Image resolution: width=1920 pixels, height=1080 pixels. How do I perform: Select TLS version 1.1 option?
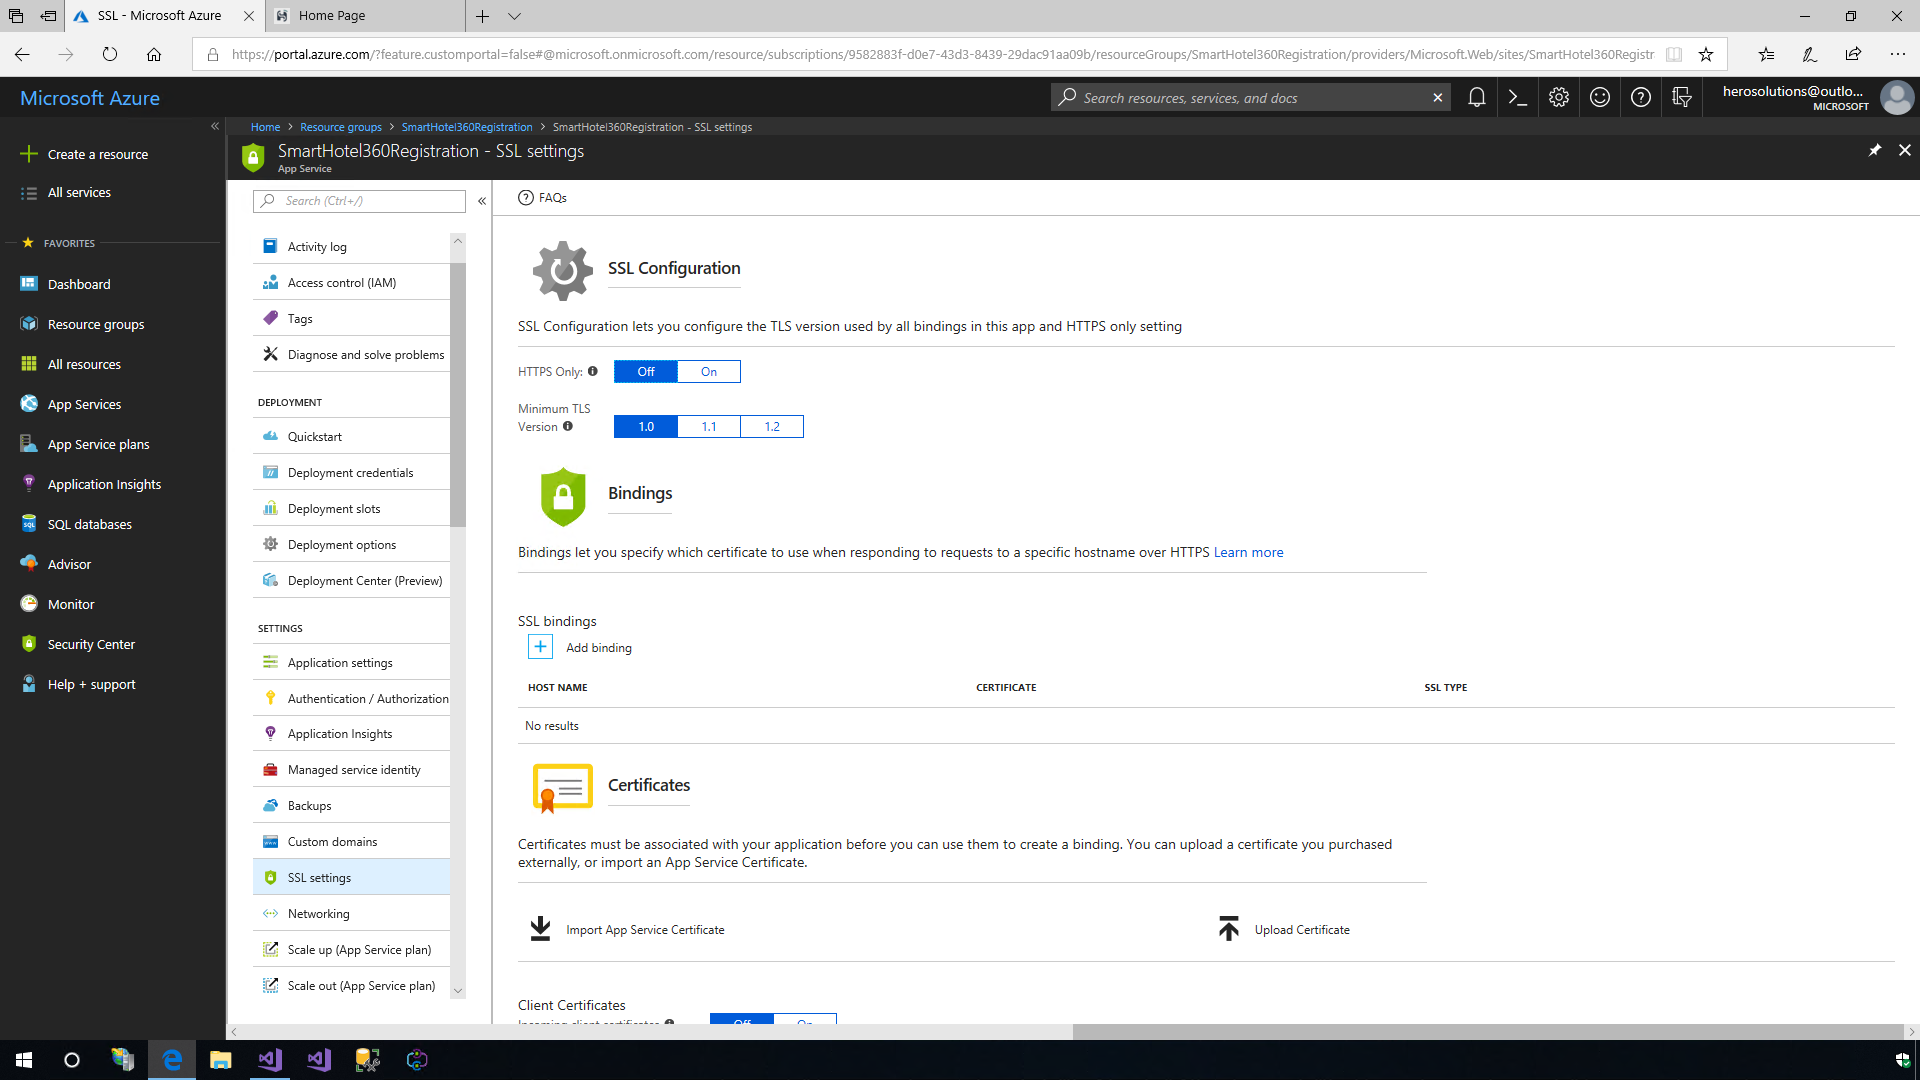tap(709, 427)
